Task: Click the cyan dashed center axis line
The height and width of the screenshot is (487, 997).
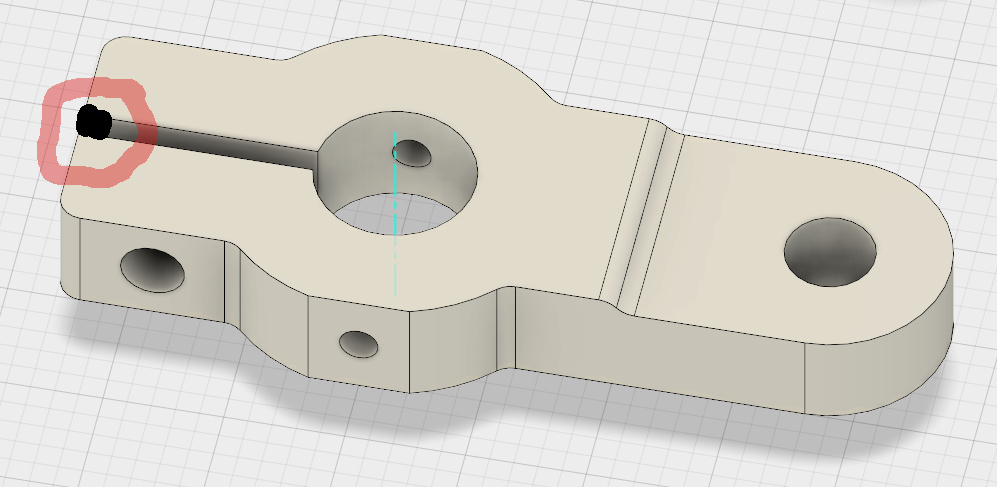Action: [x=395, y=213]
